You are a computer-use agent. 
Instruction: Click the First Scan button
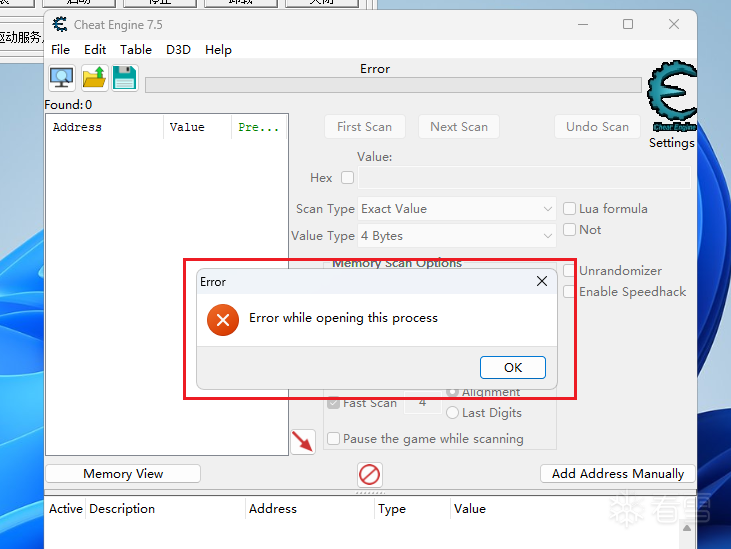pos(365,127)
